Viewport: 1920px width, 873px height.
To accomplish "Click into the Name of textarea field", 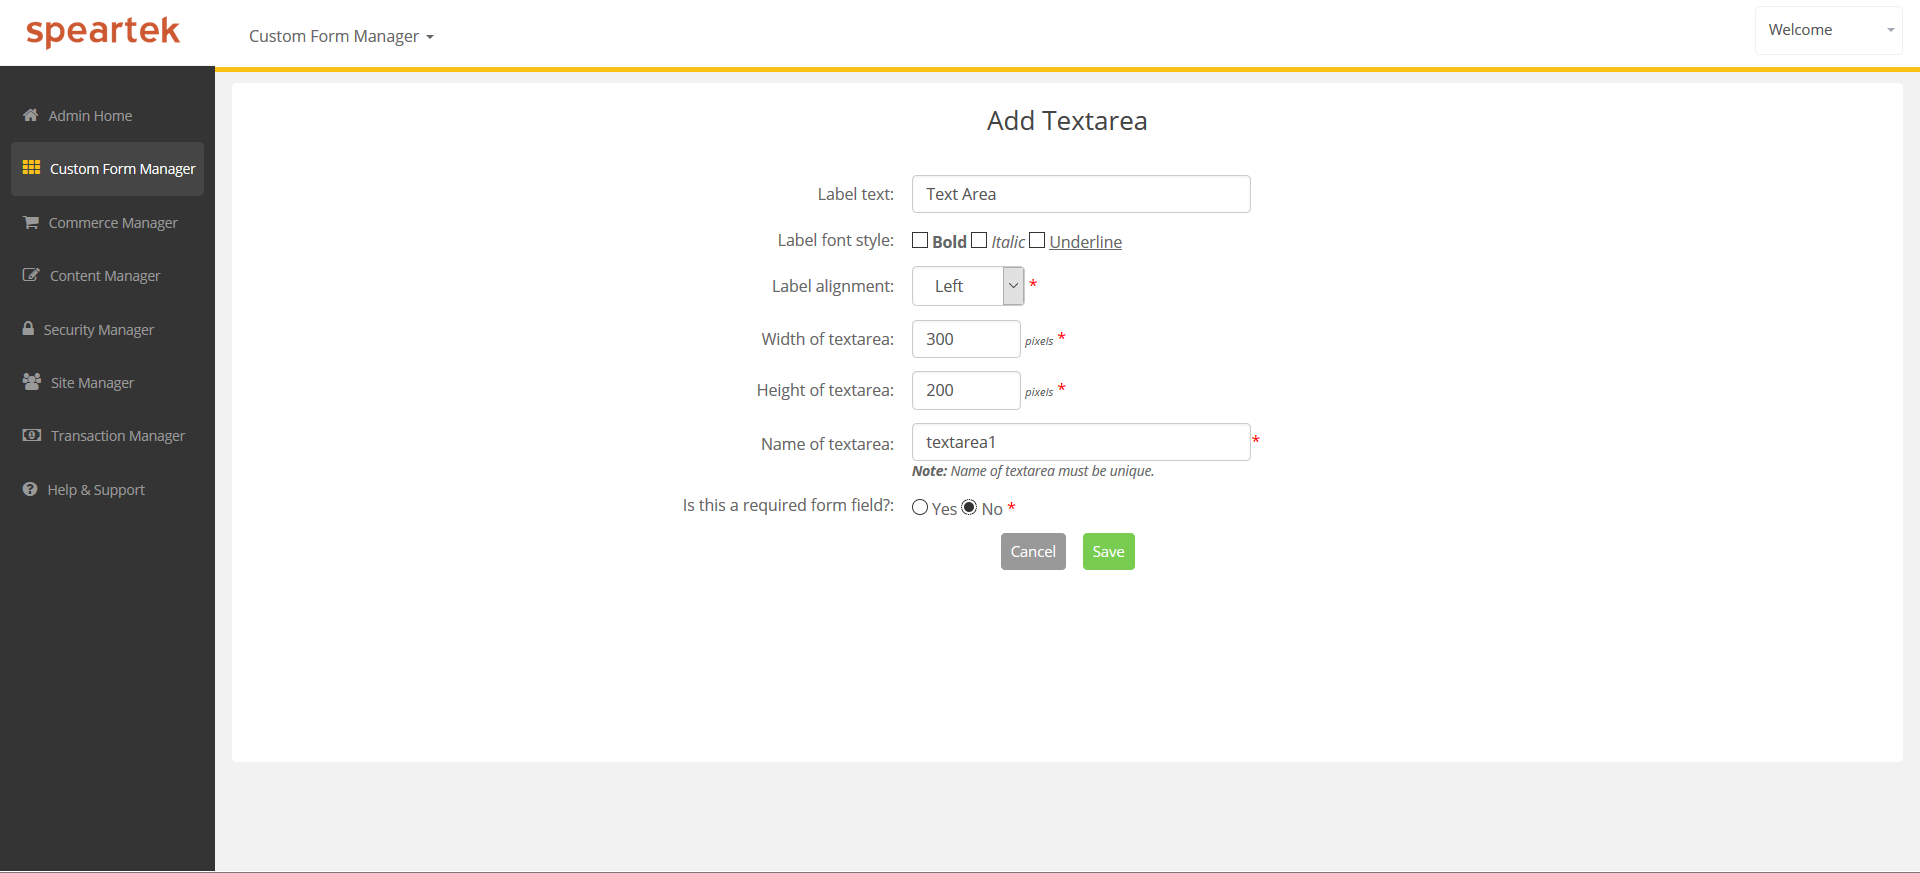I will point(1080,442).
